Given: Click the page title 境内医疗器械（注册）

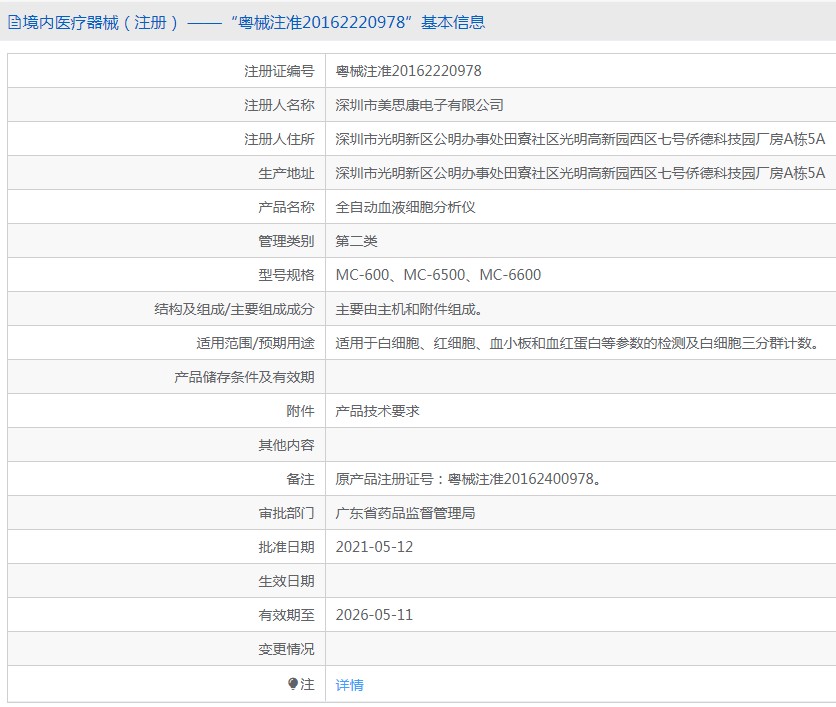Looking at the screenshot, I should tap(101, 22).
